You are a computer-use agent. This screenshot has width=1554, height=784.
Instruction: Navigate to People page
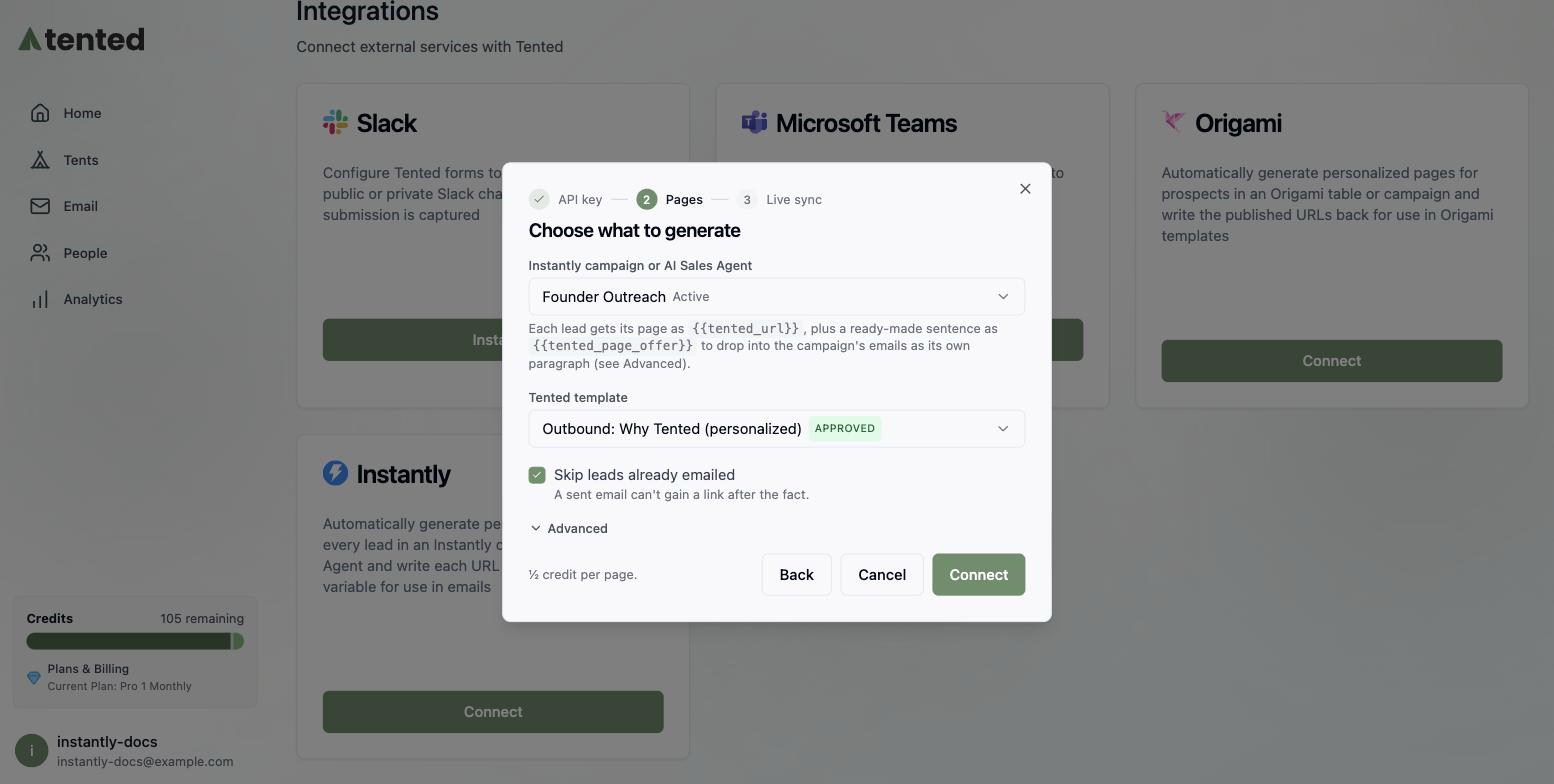point(85,253)
